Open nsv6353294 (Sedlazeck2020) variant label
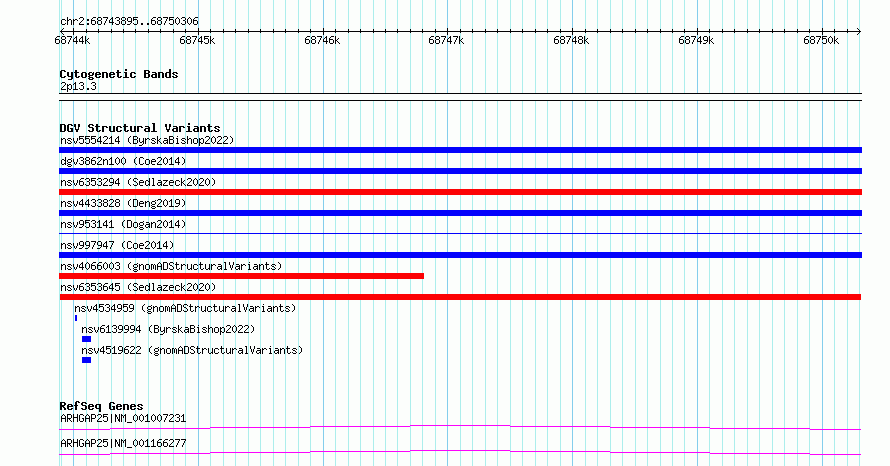890x466 pixels. [138, 182]
